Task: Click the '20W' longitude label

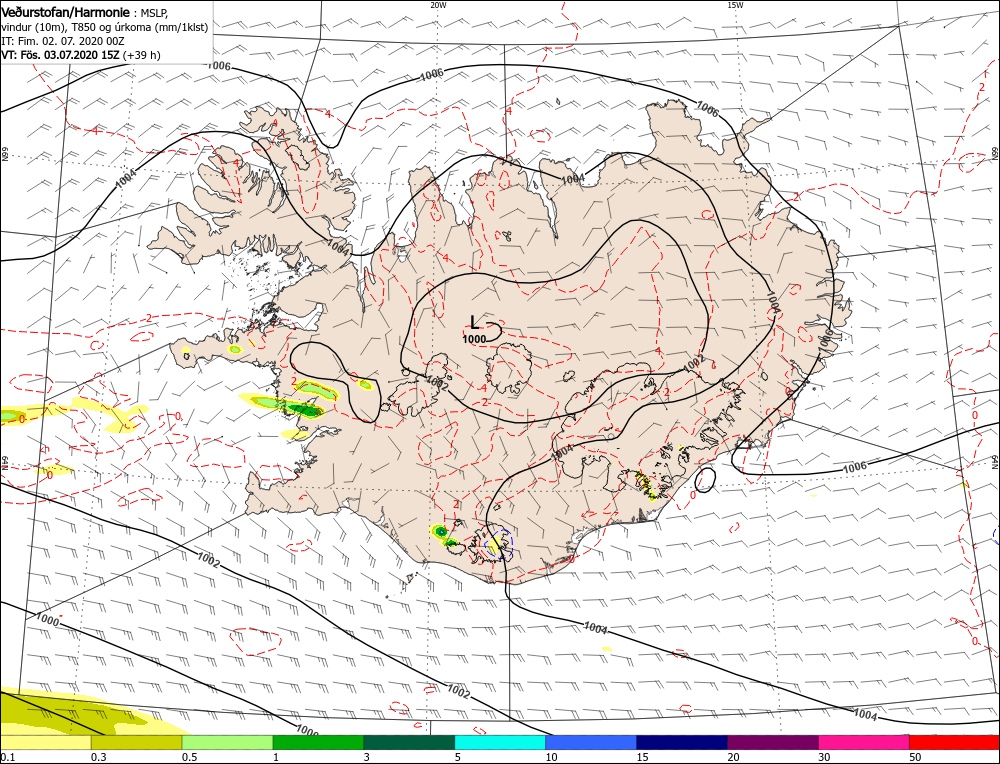Action: click(x=438, y=5)
